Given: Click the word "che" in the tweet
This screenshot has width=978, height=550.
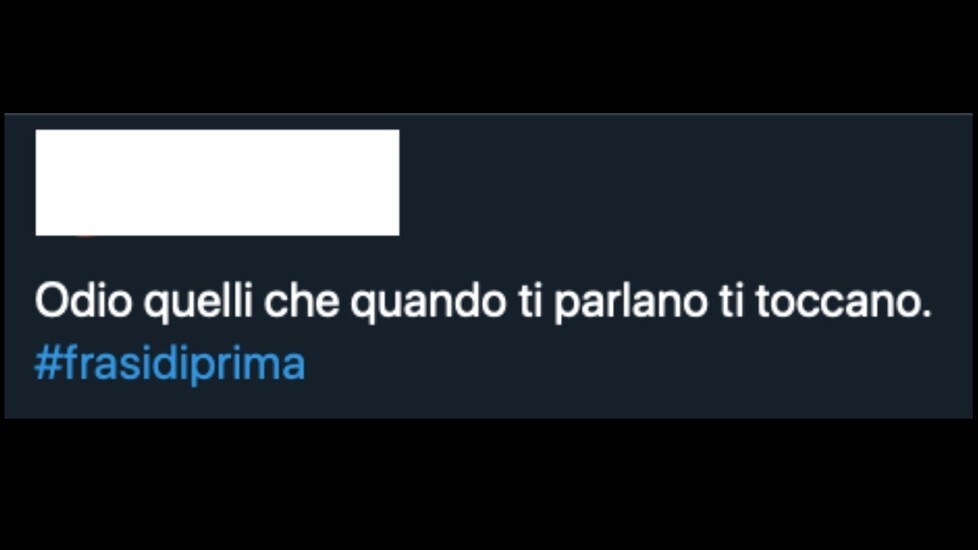Looking at the screenshot, I should pos(301,301).
